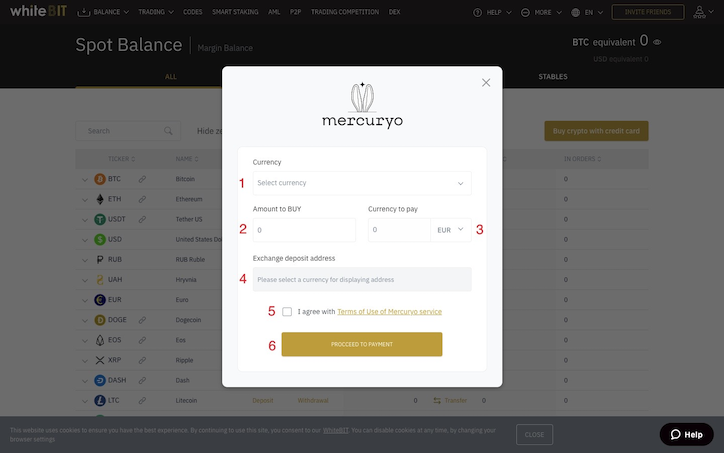Click the link icon beside BTC ticker
Image resolution: width=724 pixels, height=453 pixels.
[142, 179]
